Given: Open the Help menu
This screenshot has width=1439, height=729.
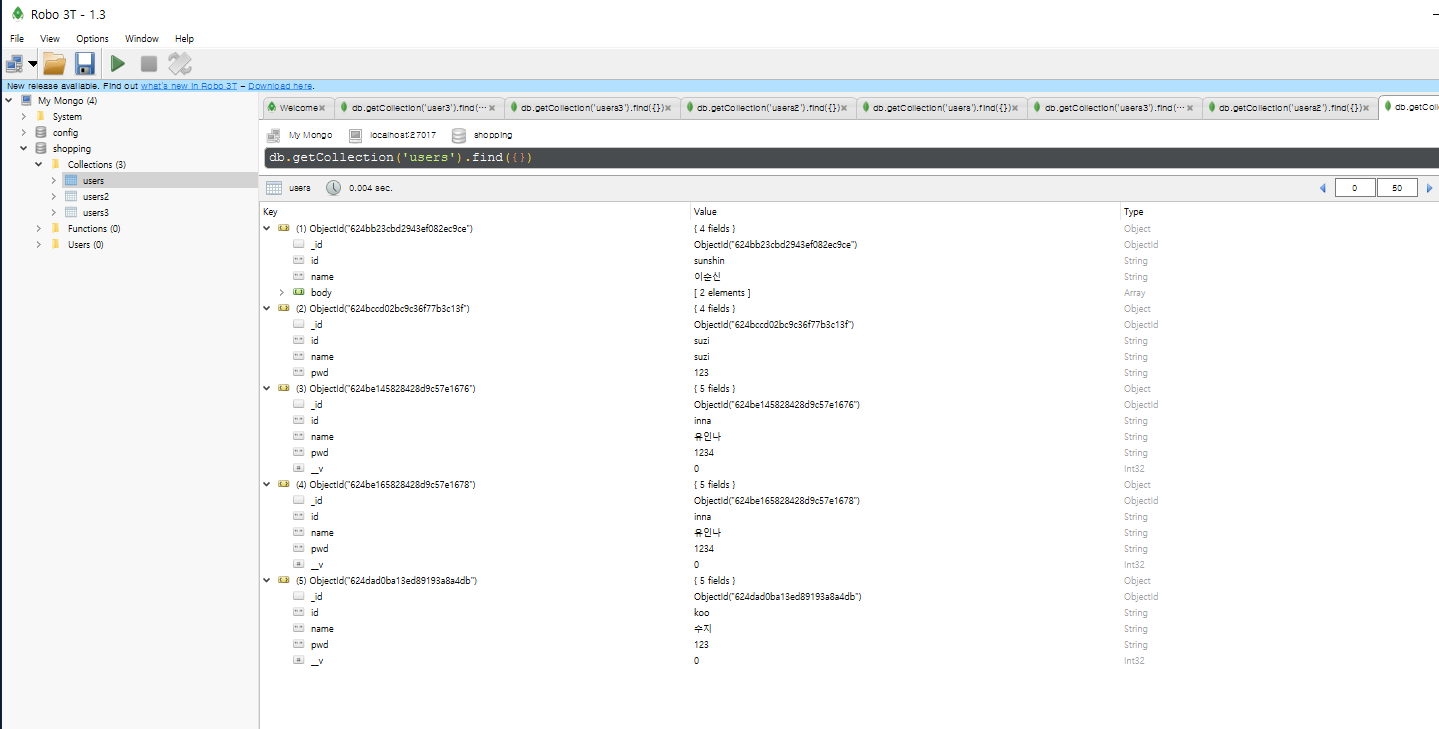Looking at the screenshot, I should tap(184, 39).
